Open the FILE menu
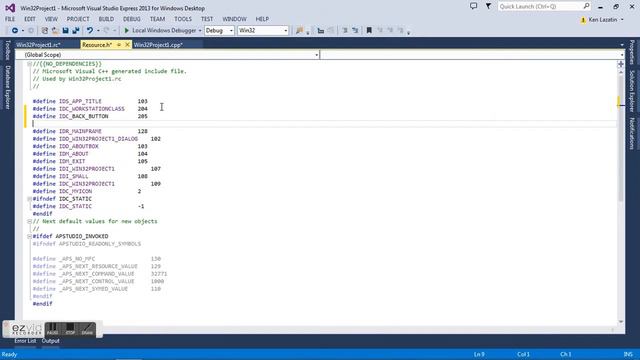640x360 pixels. 10,19
